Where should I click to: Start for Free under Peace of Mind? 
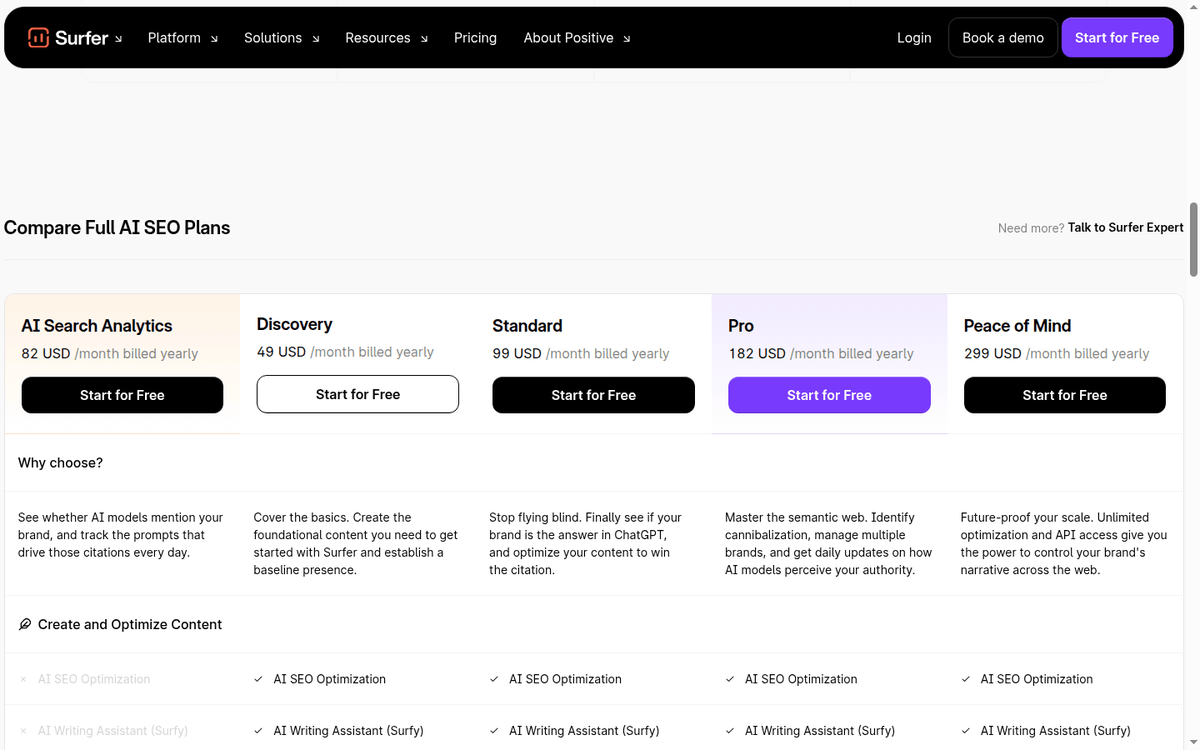tap(1065, 395)
